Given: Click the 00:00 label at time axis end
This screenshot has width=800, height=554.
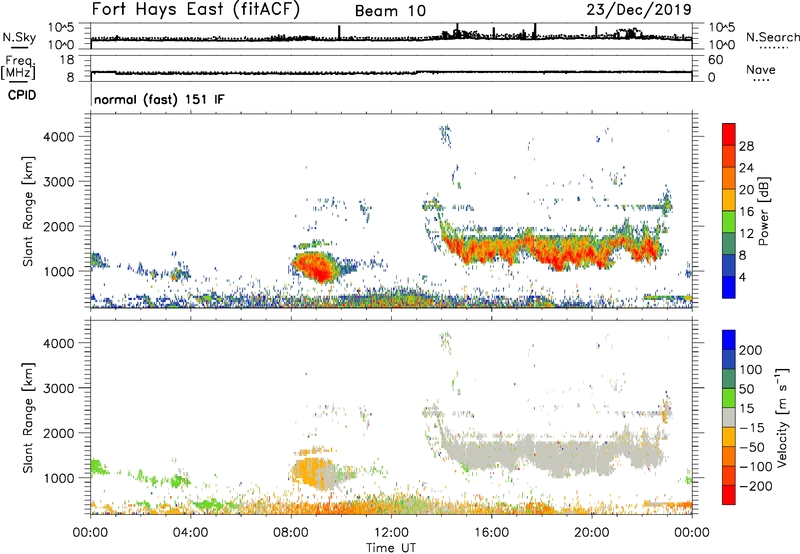Looking at the screenshot, I should pyautogui.click(x=692, y=533).
